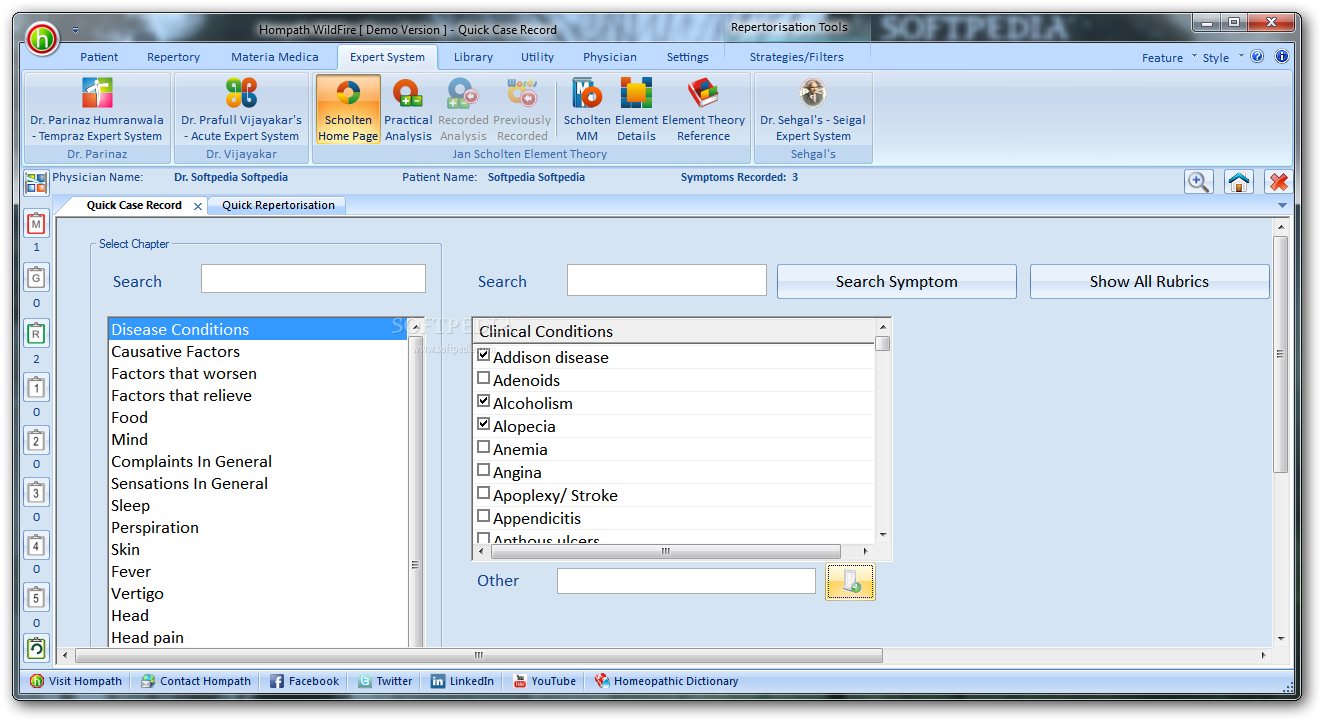Viewport: 1322px width, 721px height.
Task: Uncheck Addison disease checkbox
Action: [484, 355]
